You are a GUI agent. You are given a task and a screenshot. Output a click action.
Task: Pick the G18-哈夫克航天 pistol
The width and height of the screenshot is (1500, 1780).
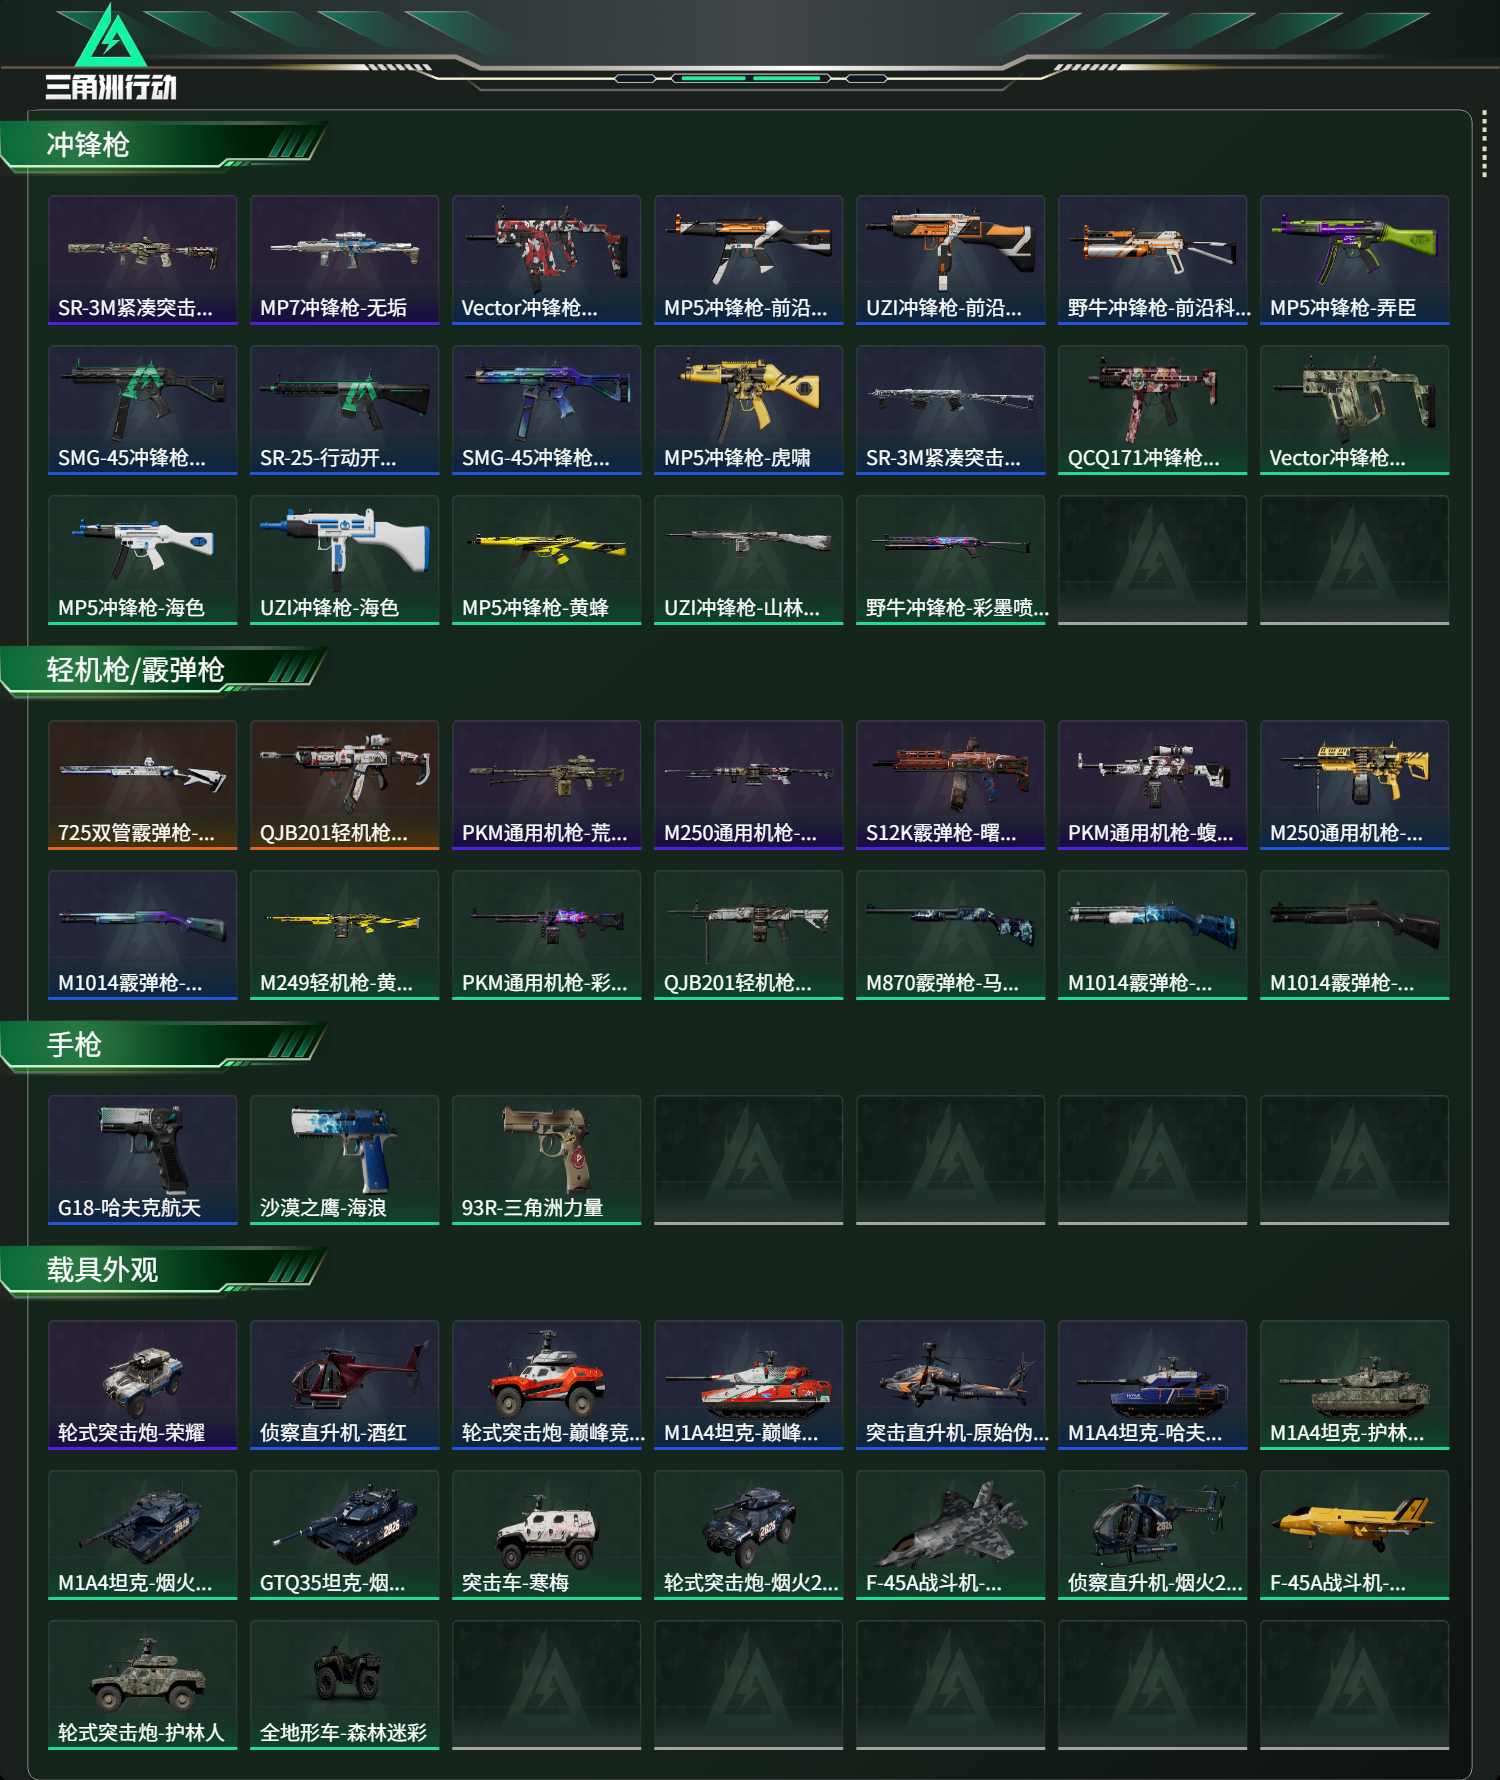pyautogui.click(x=142, y=1160)
